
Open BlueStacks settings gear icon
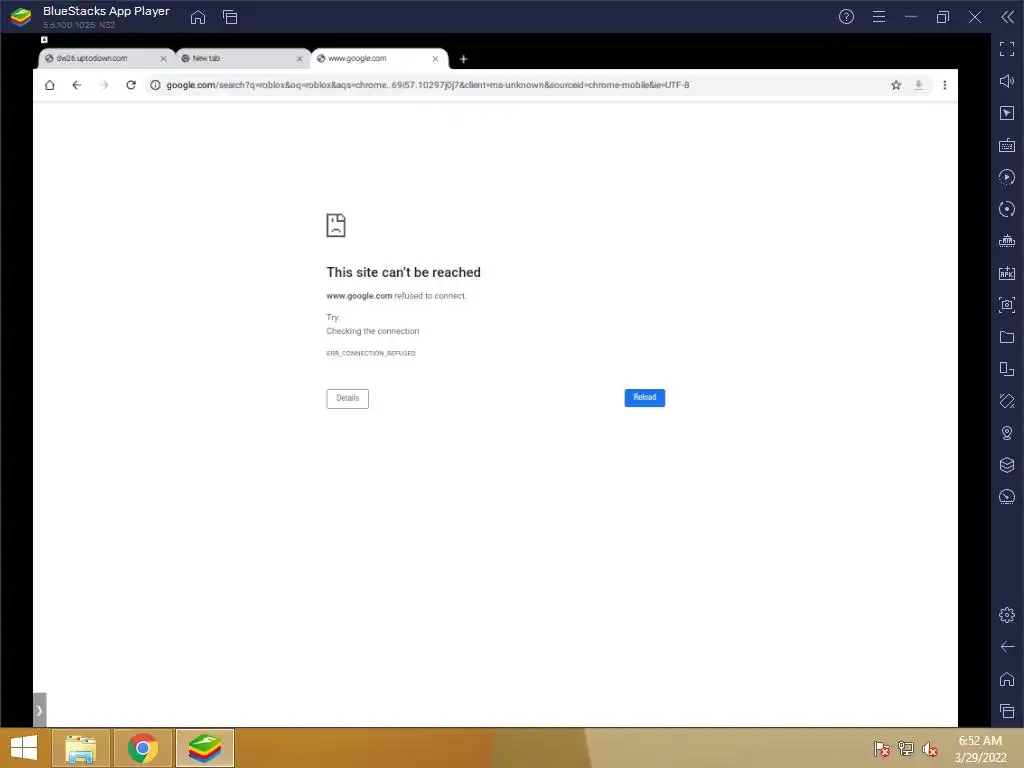coord(1007,615)
